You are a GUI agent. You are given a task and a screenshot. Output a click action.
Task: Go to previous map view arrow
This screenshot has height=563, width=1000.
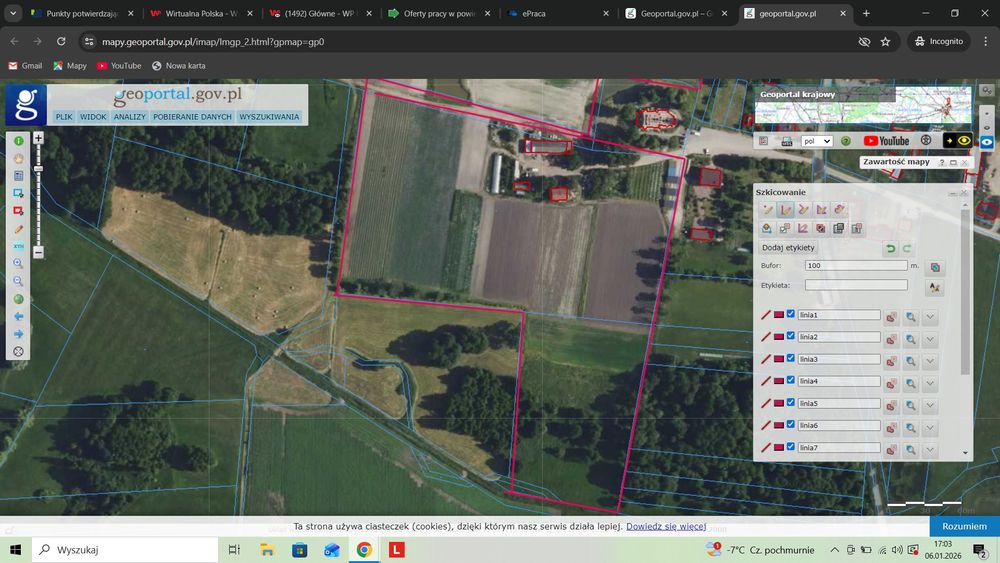click(18, 316)
